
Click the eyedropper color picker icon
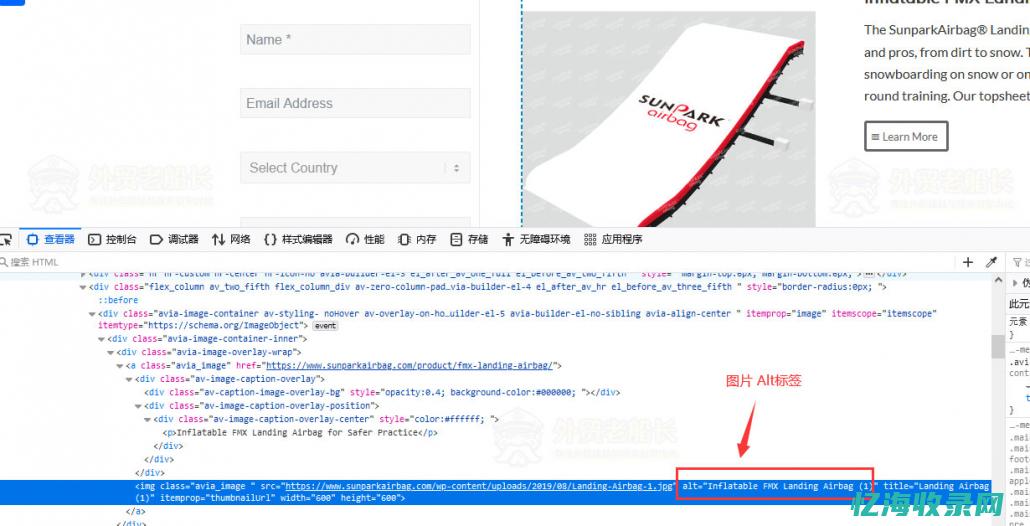tap(991, 262)
